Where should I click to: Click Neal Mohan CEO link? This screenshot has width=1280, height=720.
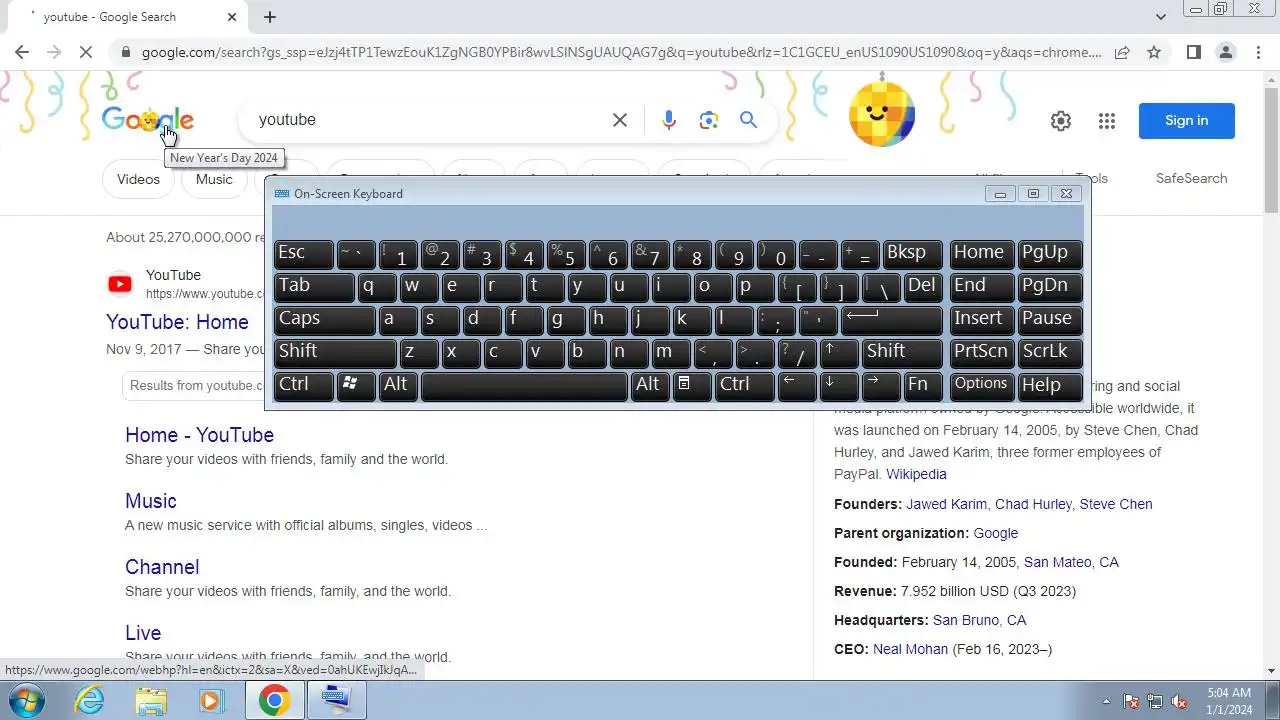pyautogui.click(x=910, y=650)
